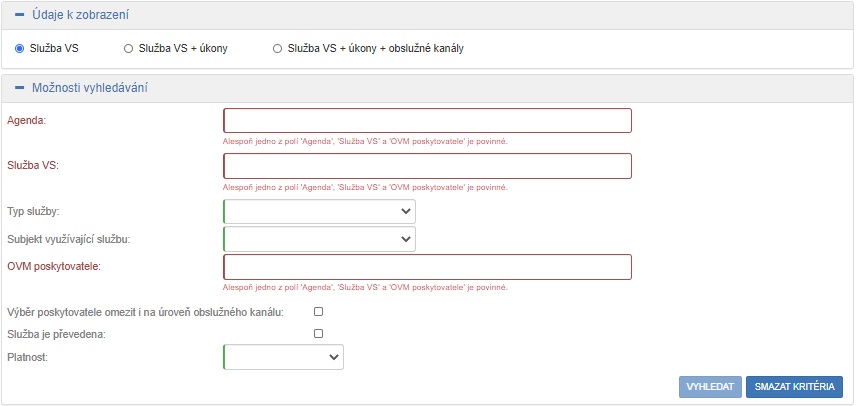
Task: Collapse the 'Možnosti vyhledávání' section minus icon
Action: click(x=19, y=88)
